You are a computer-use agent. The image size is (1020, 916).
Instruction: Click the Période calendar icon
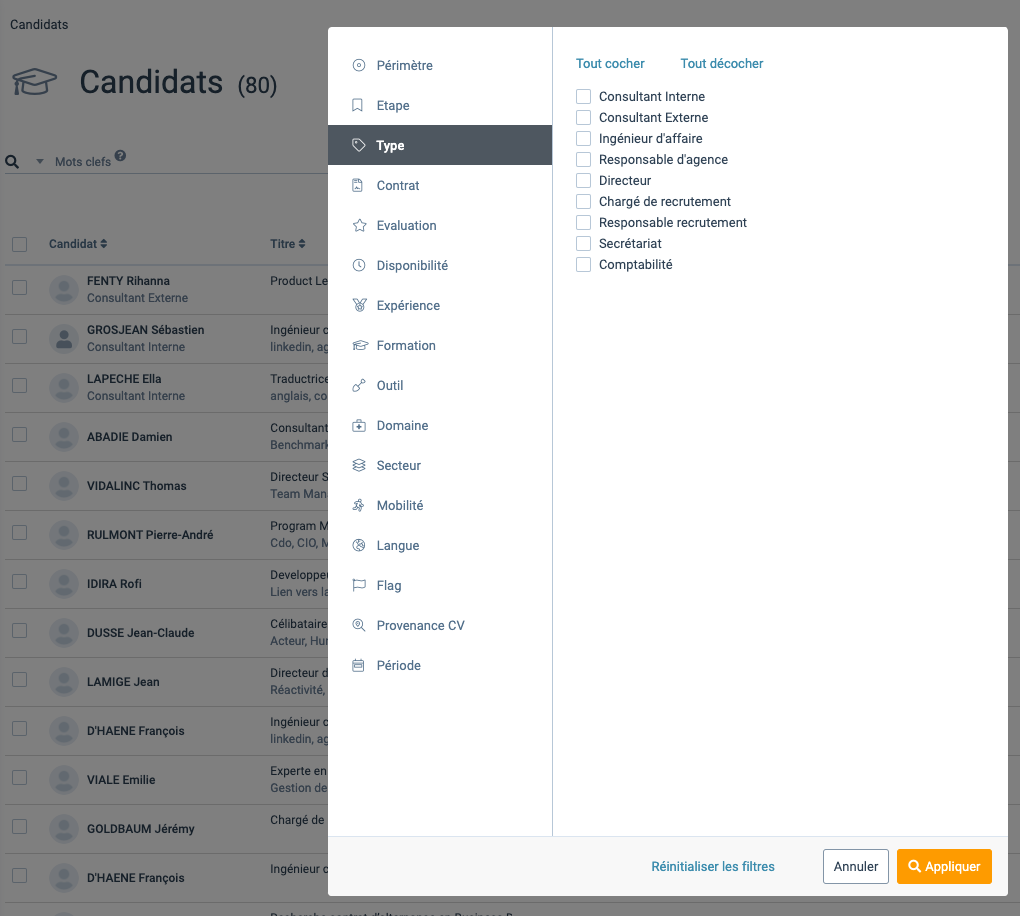[358, 665]
